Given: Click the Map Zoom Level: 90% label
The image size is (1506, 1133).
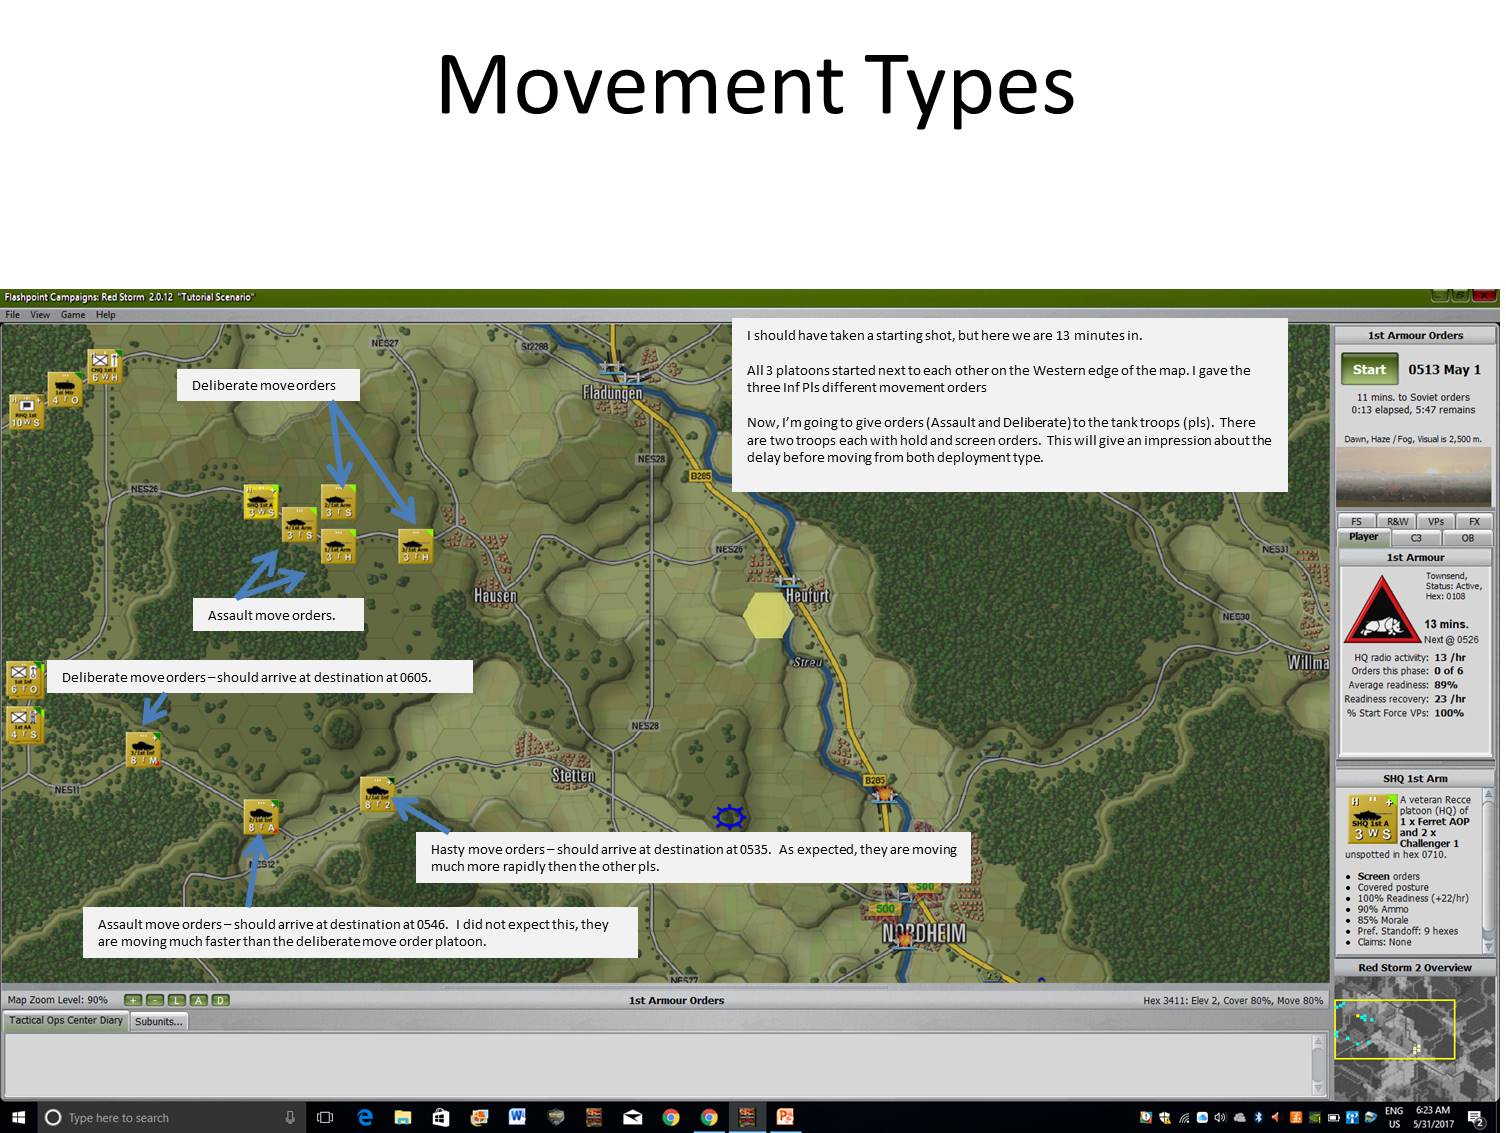Looking at the screenshot, I should [58, 1000].
